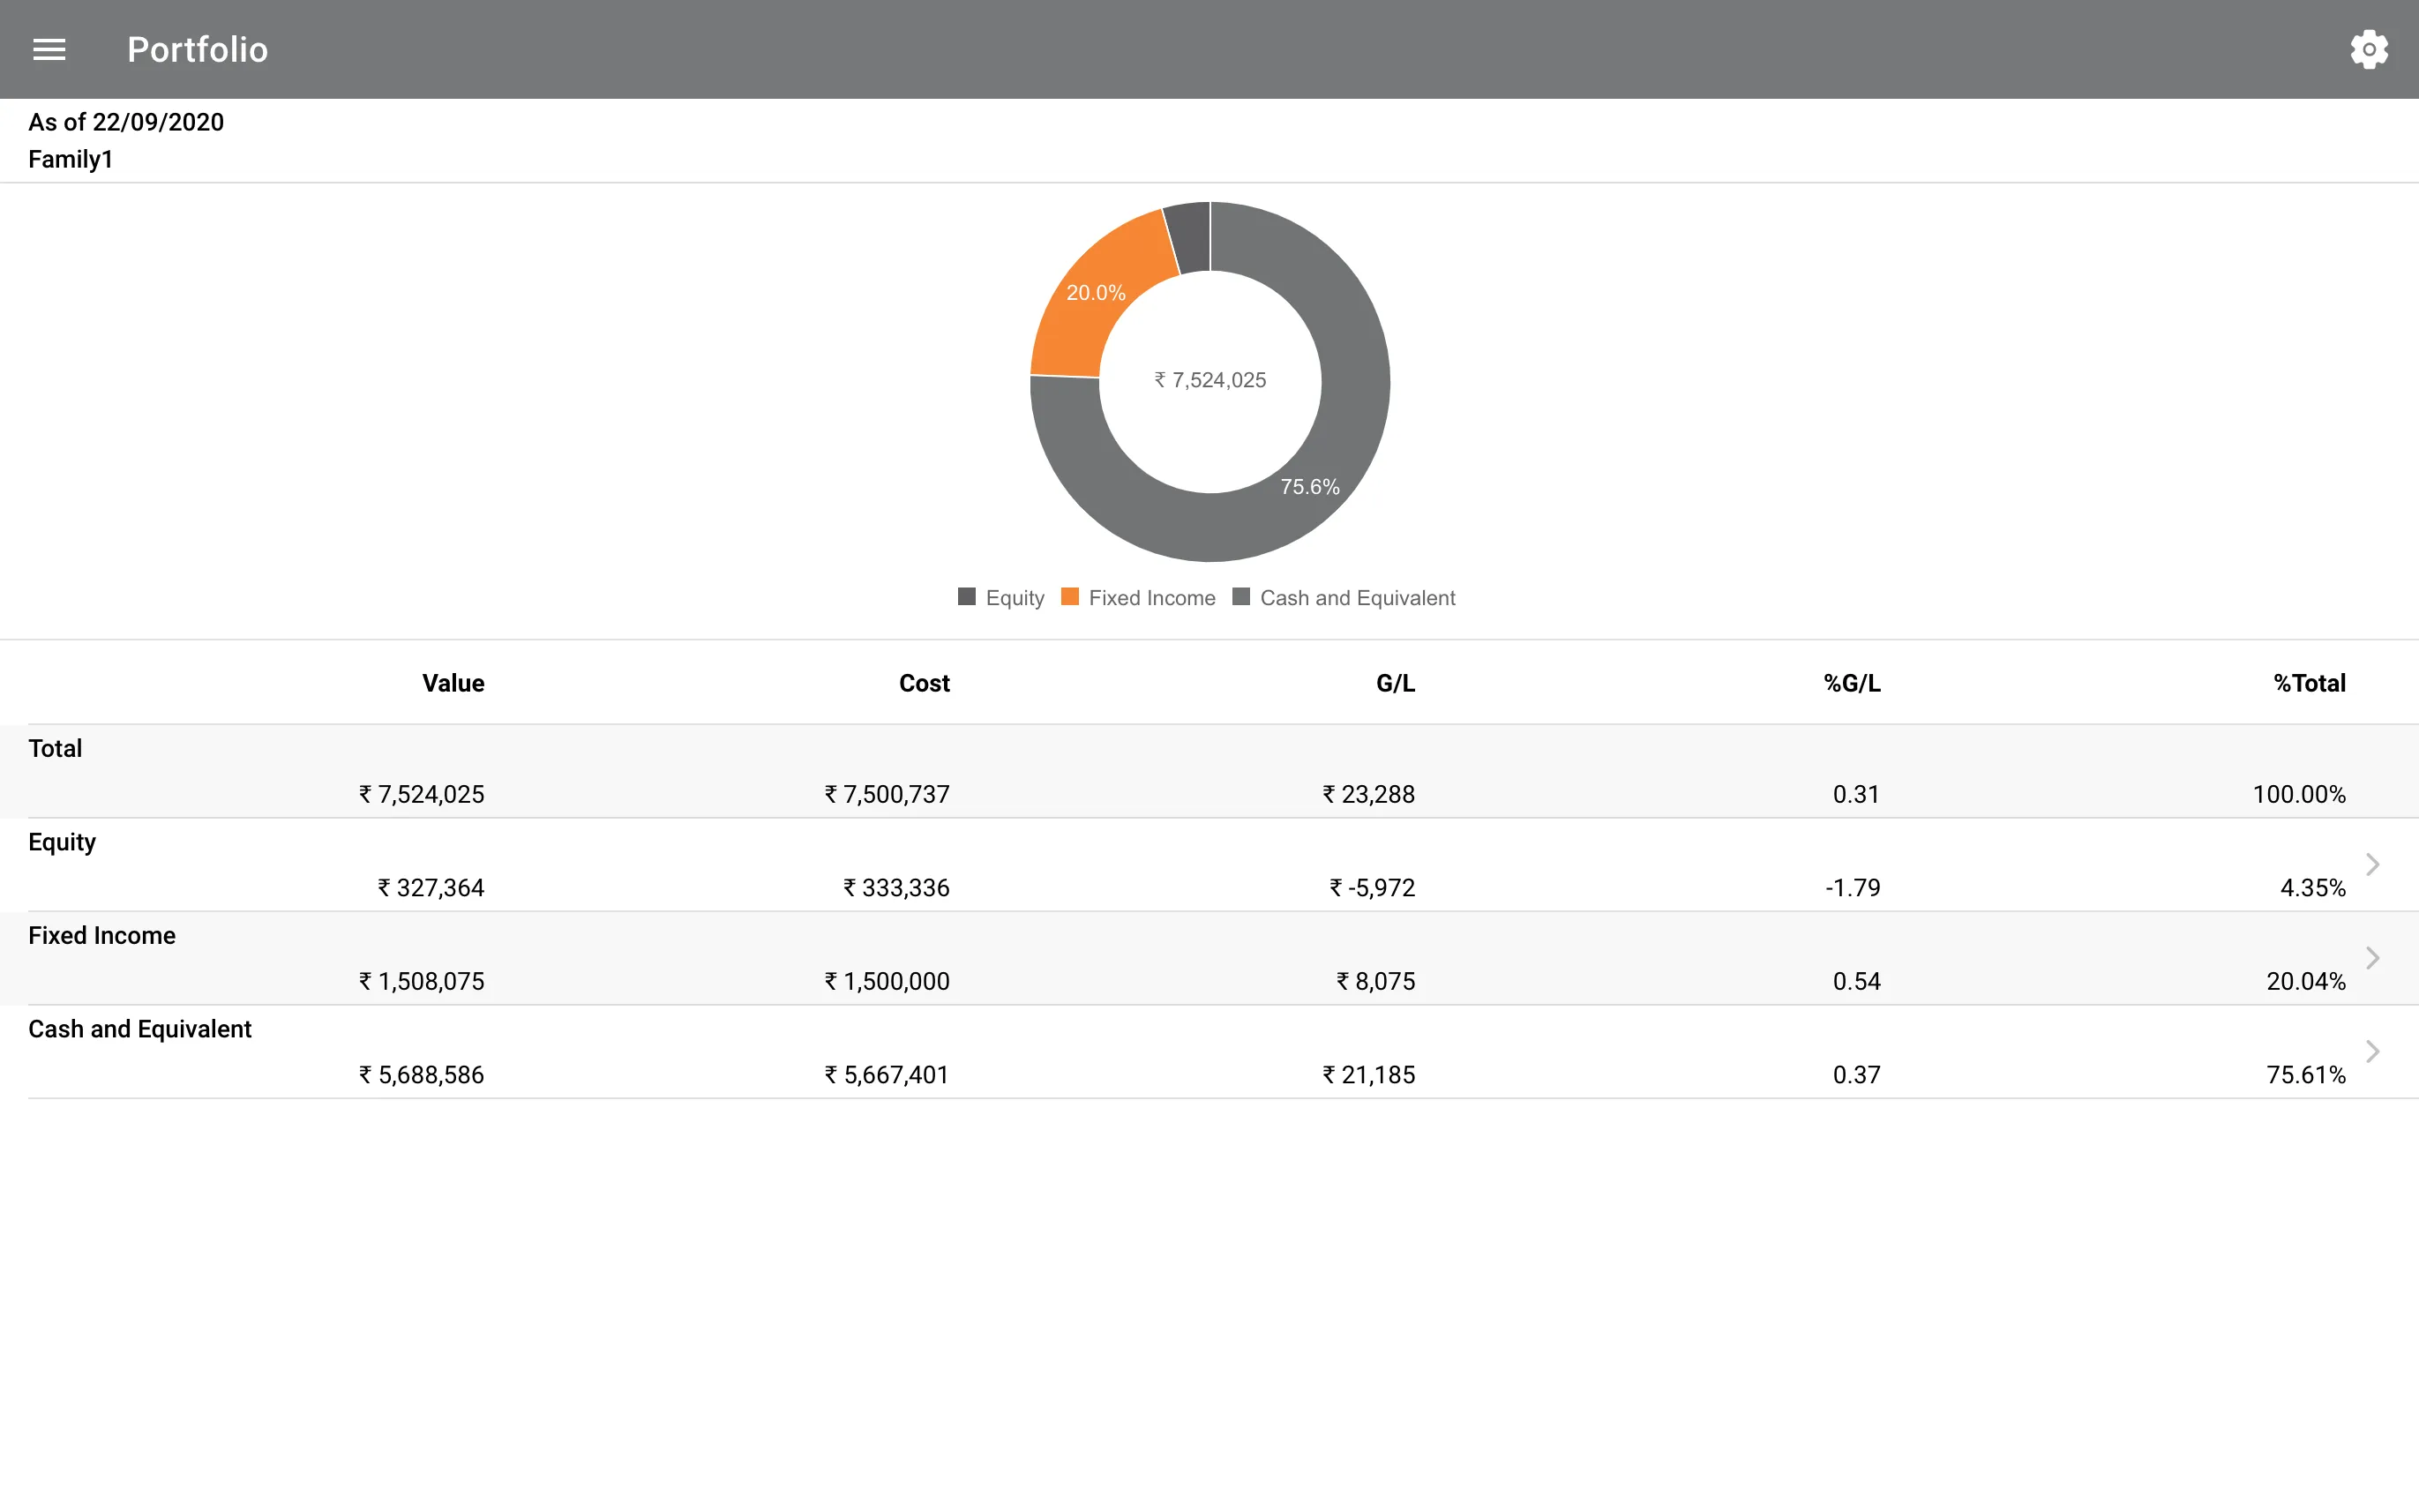Click Cash share 75.61%
2419x1512 pixels.
(x=2305, y=1075)
